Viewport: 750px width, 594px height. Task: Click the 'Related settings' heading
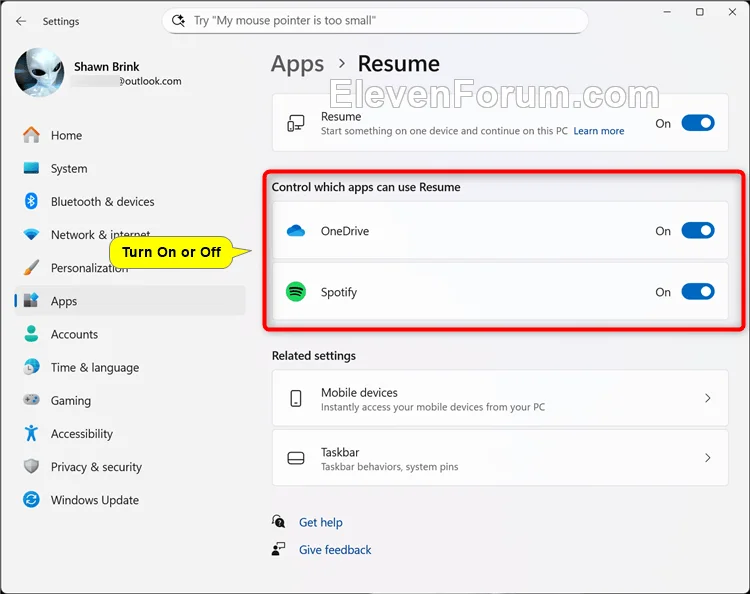click(314, 356)
